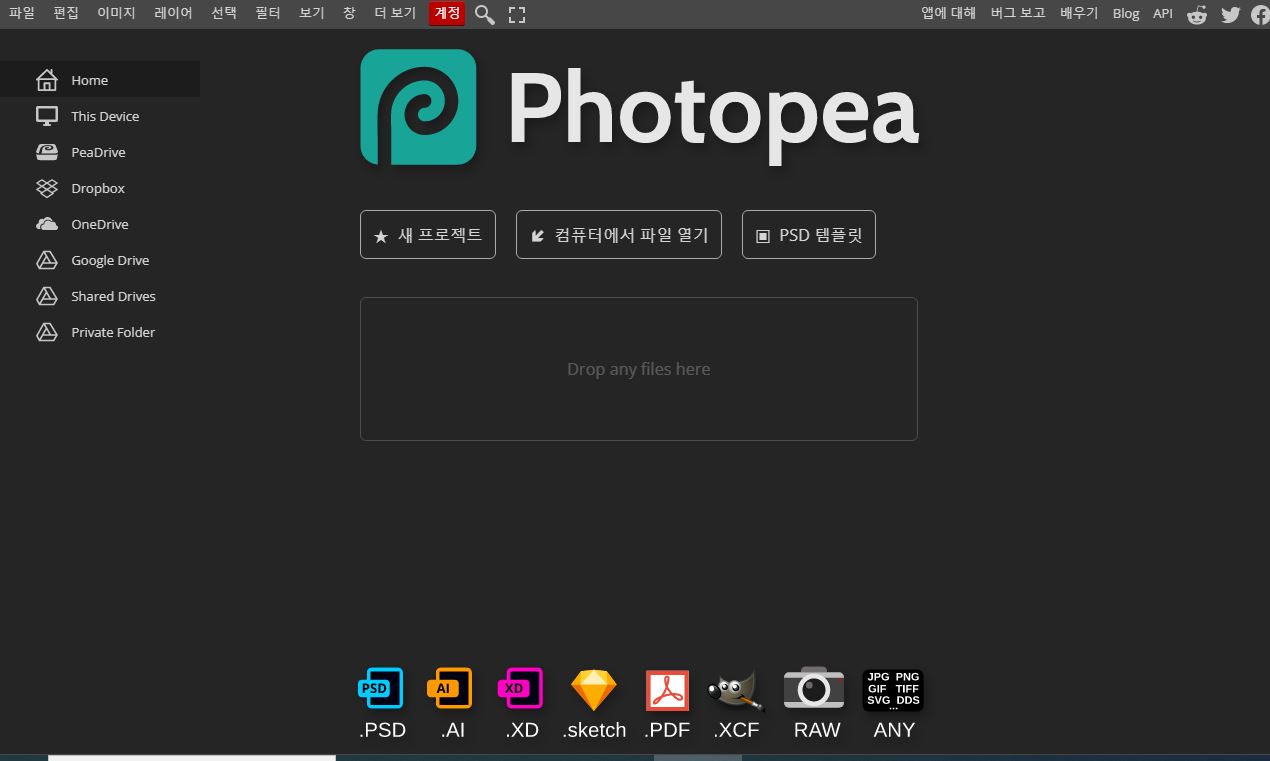Open the 이미지 menu
The width and height of the screenshot is (1270, 761).
coord(116,14)
